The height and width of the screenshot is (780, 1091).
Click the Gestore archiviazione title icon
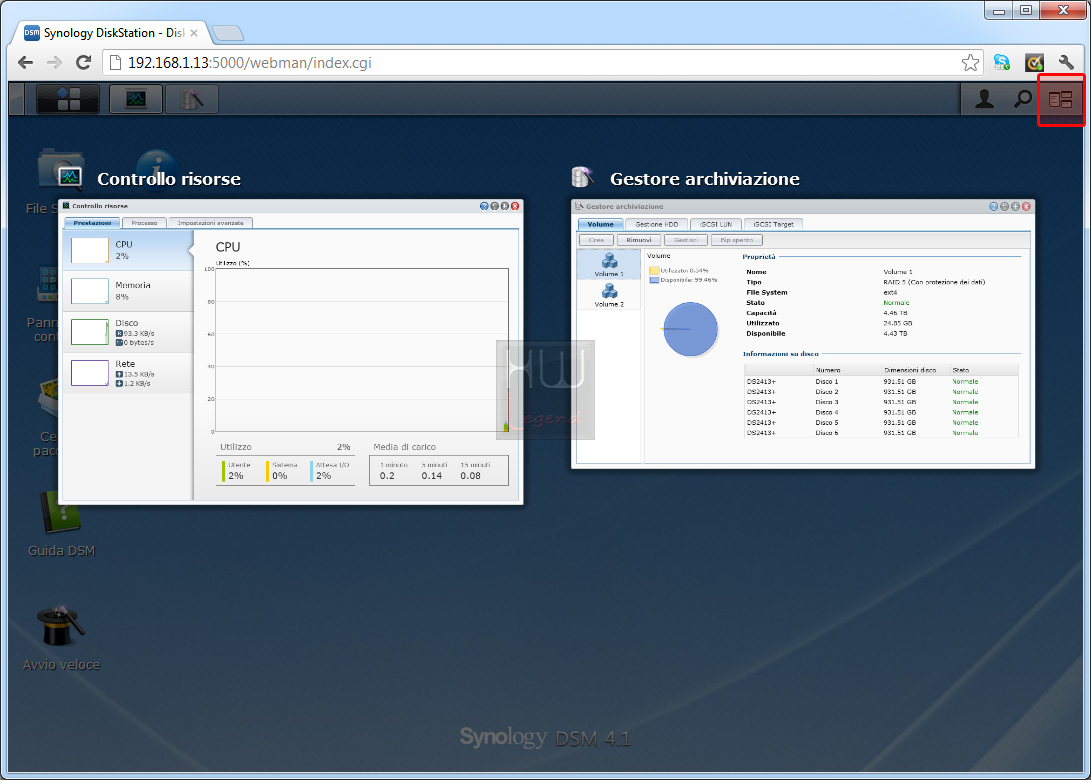pyautogui.click(x=582, y=177)
